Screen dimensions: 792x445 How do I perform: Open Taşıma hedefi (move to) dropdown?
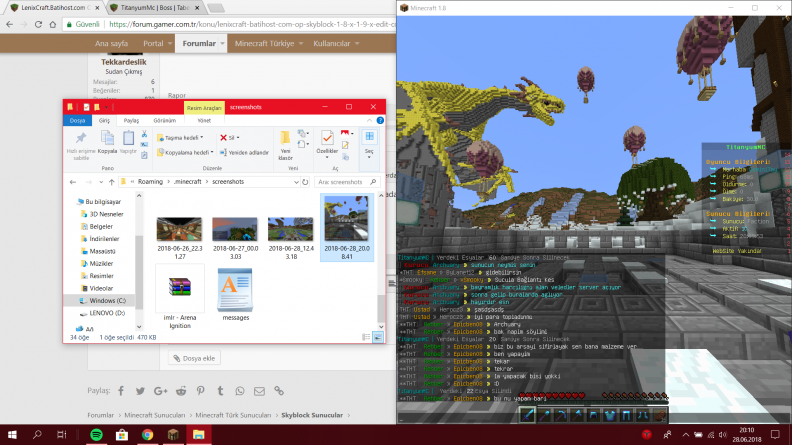point(180,137)
